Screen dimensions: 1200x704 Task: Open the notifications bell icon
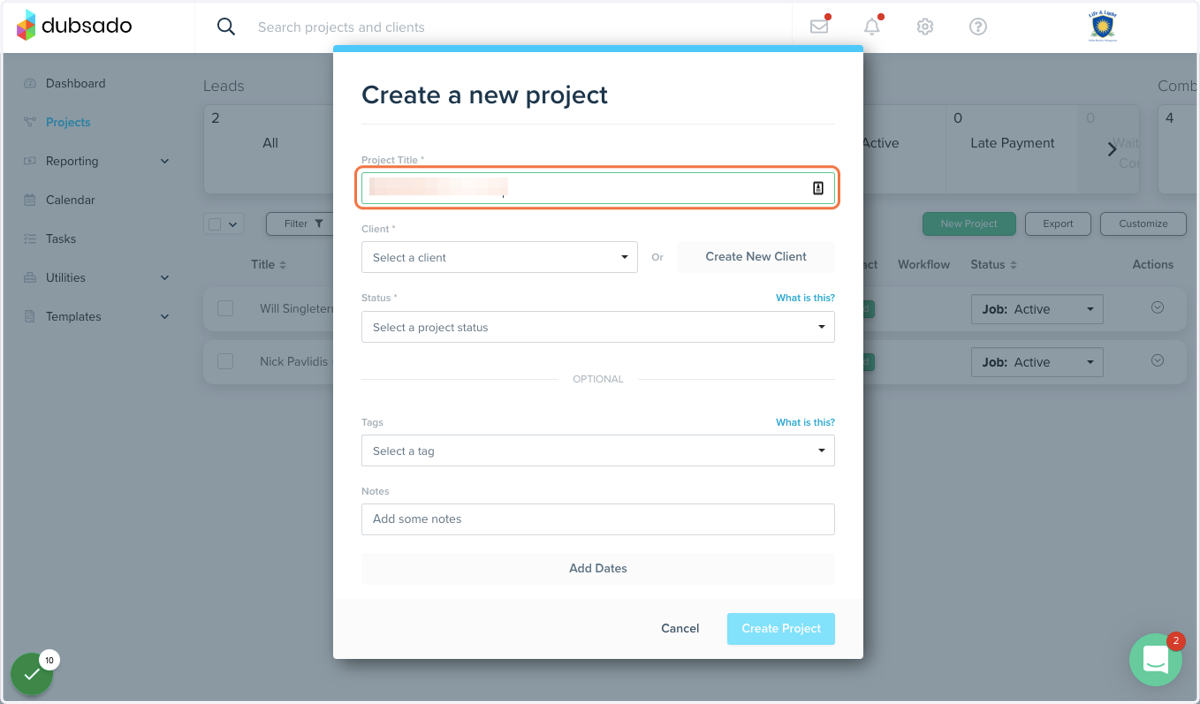coord(872,27)
